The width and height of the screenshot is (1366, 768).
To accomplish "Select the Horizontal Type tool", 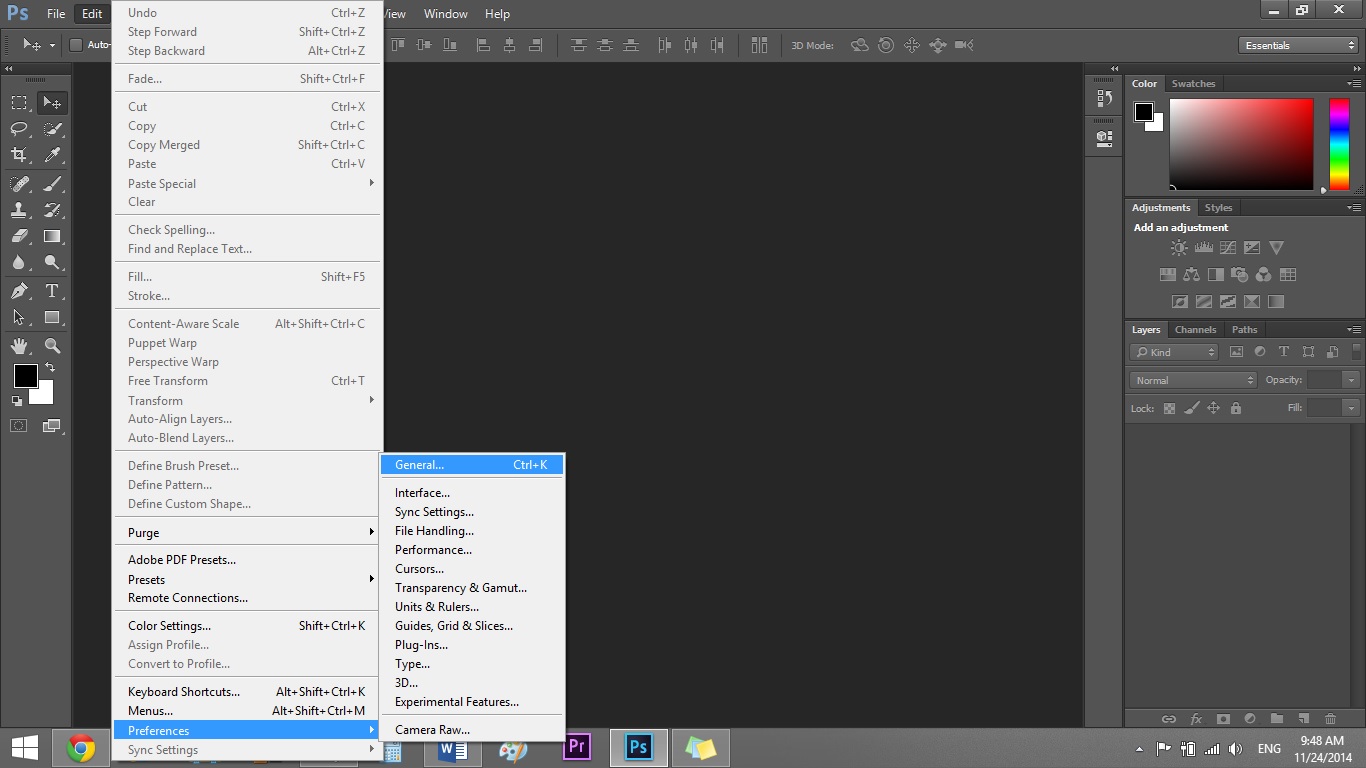I will coord(52,291).
